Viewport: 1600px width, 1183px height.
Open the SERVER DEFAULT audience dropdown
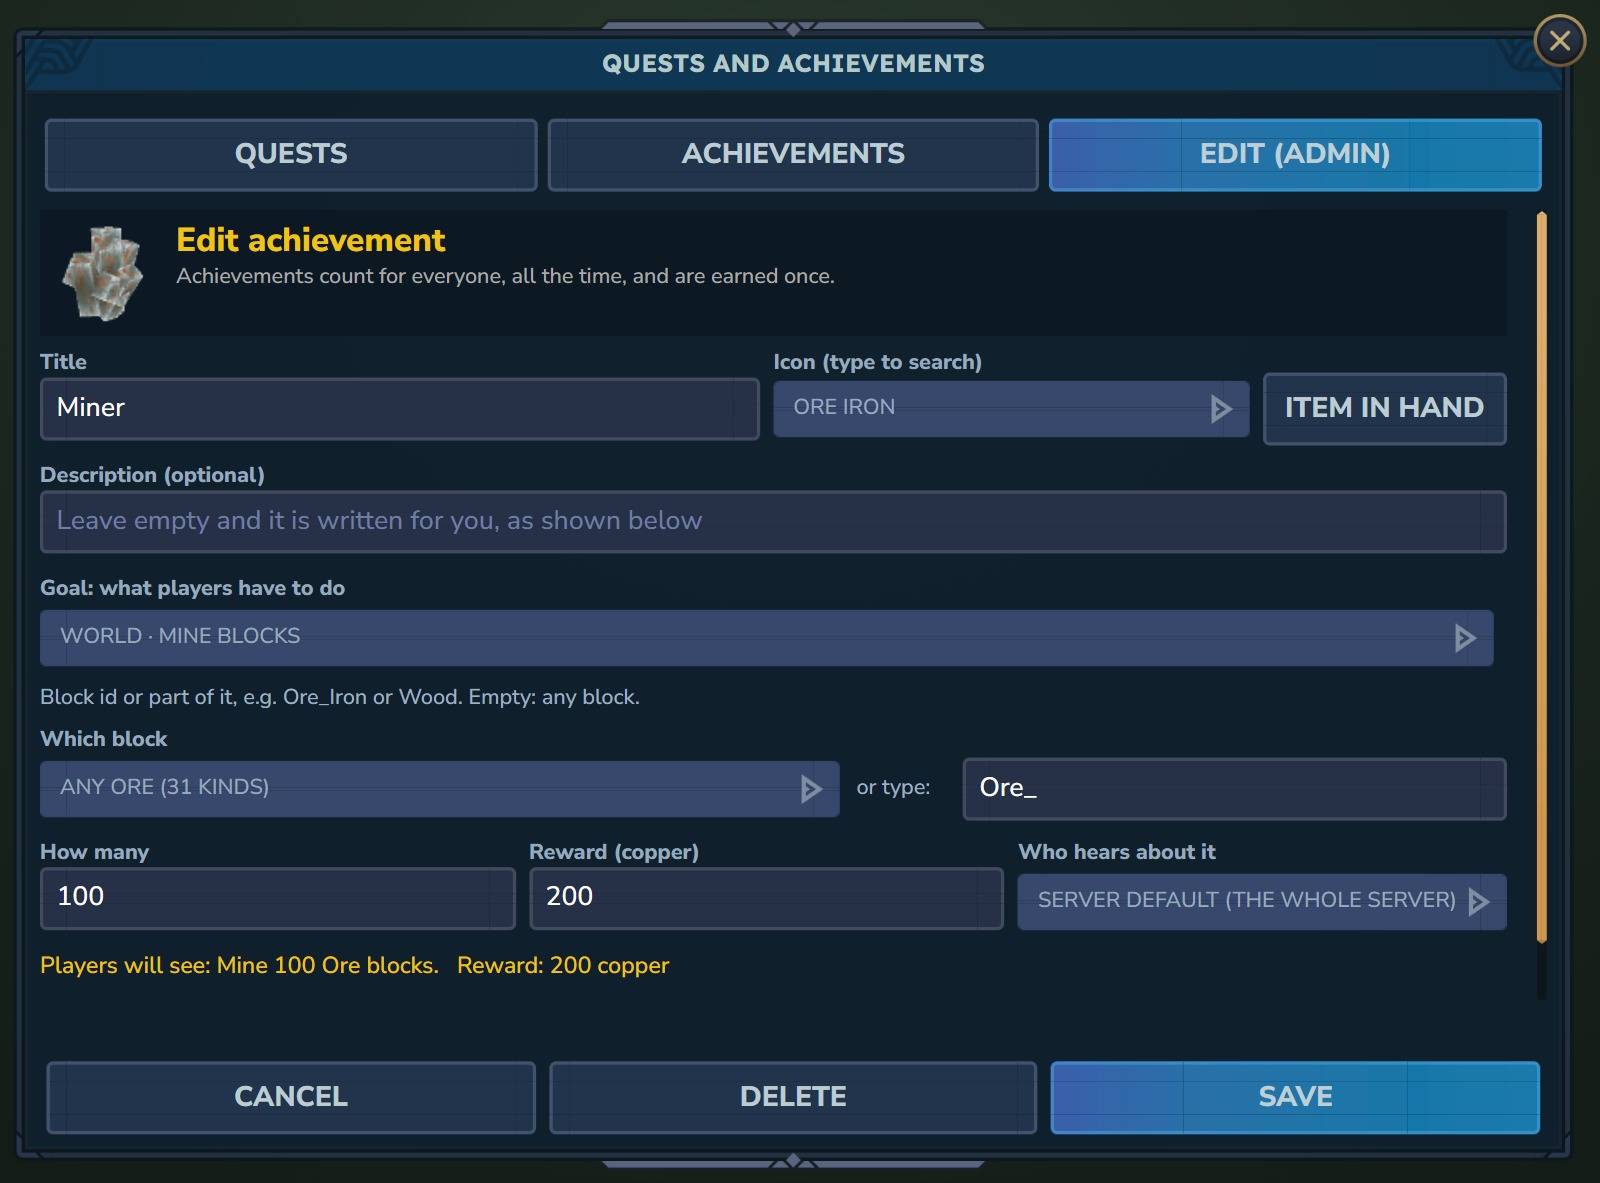pyautogui.click(x=1262, y=902)
